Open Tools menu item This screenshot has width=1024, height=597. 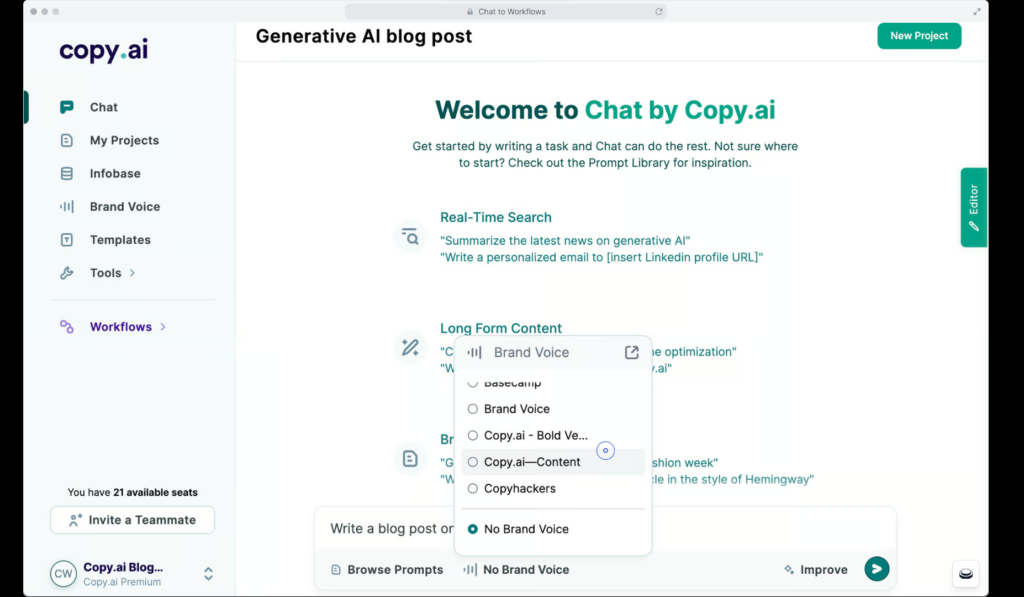105,273
